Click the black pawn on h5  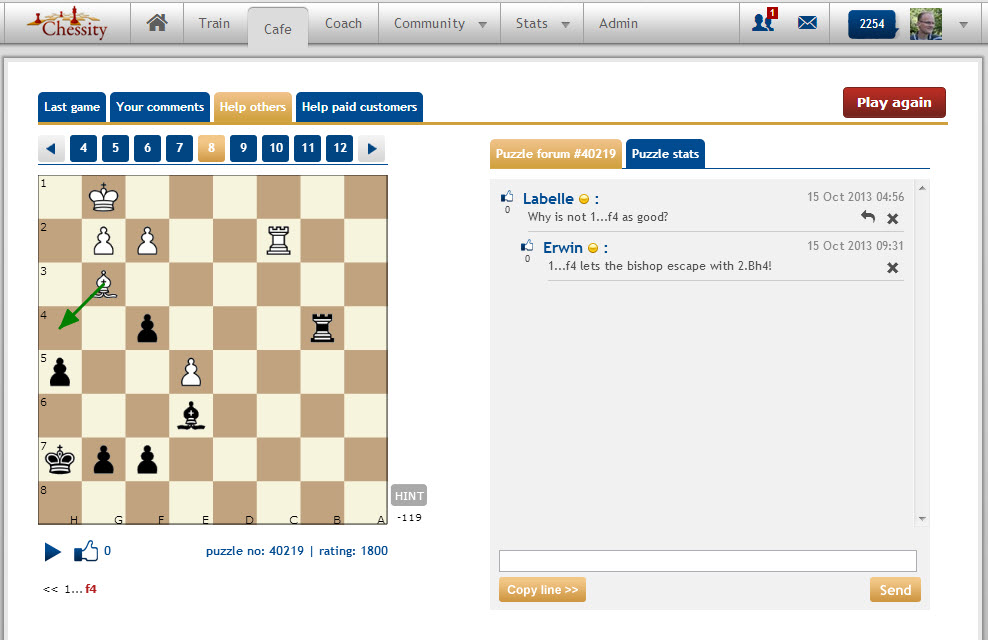click(x=60, y=372)
